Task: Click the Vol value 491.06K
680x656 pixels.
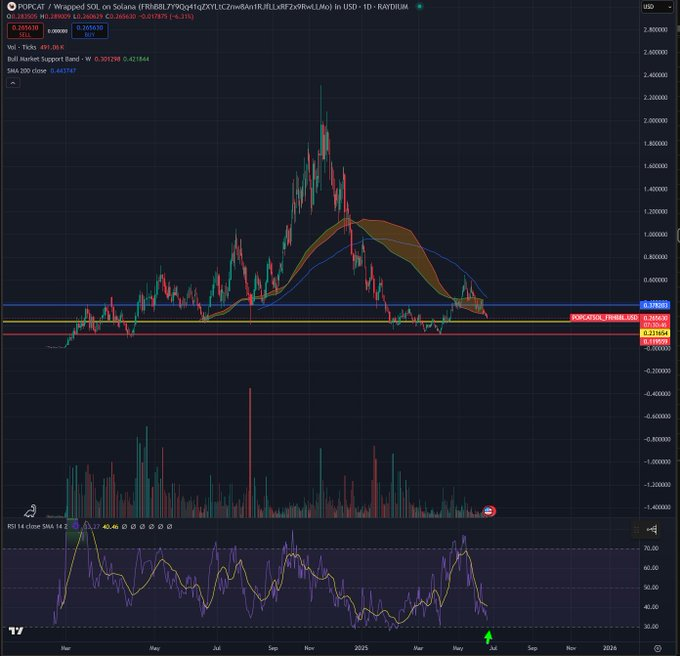Action: [x=52, y=47]
